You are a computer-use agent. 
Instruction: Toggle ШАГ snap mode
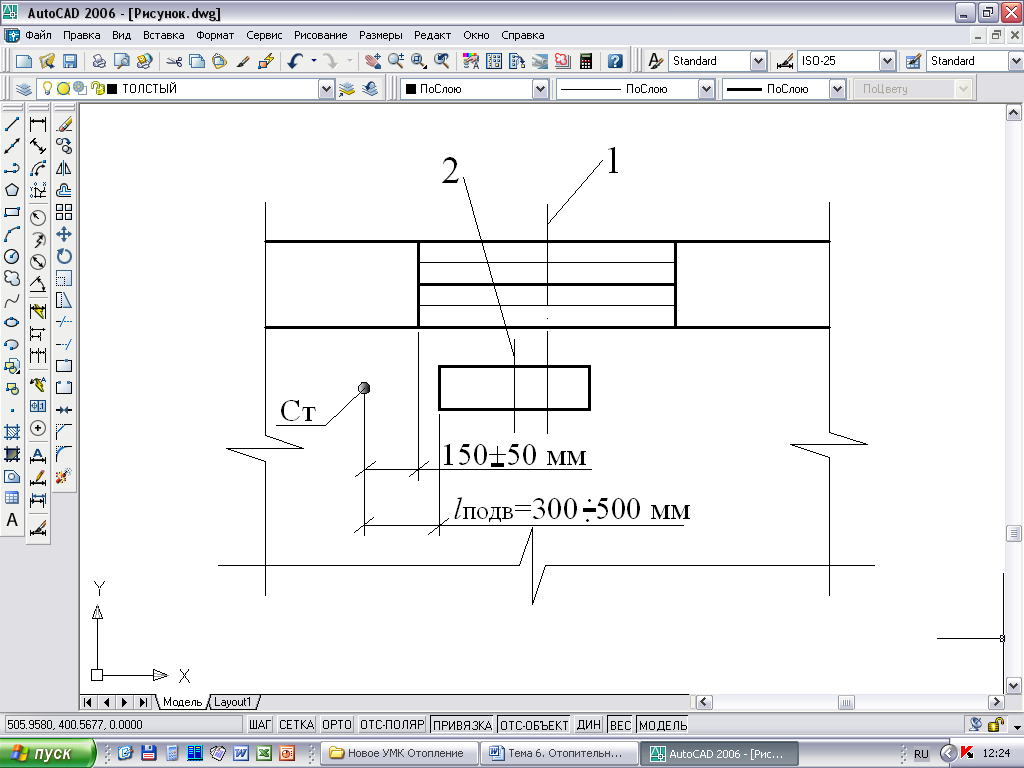260,725
